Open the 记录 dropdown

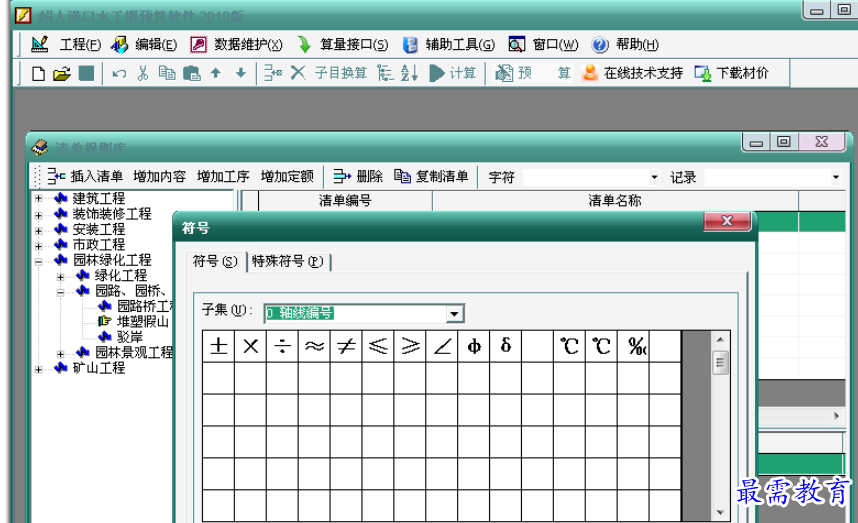[x=836, y=177]
